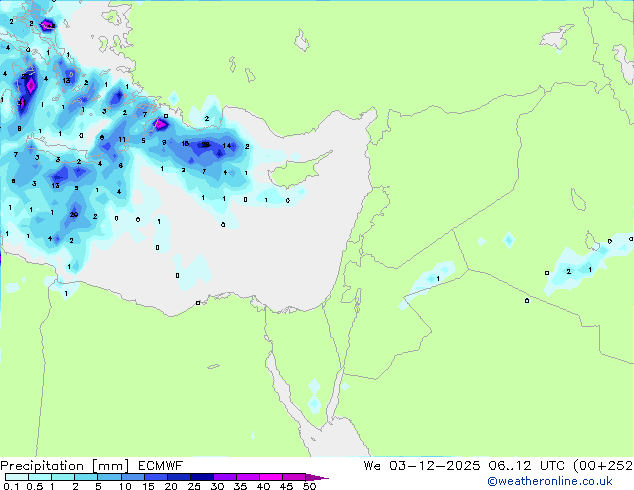The height and width of the screenshot is (490, 634).
Task: Click the 0.1–0.5 mm legend swatch
Action: 17,477
